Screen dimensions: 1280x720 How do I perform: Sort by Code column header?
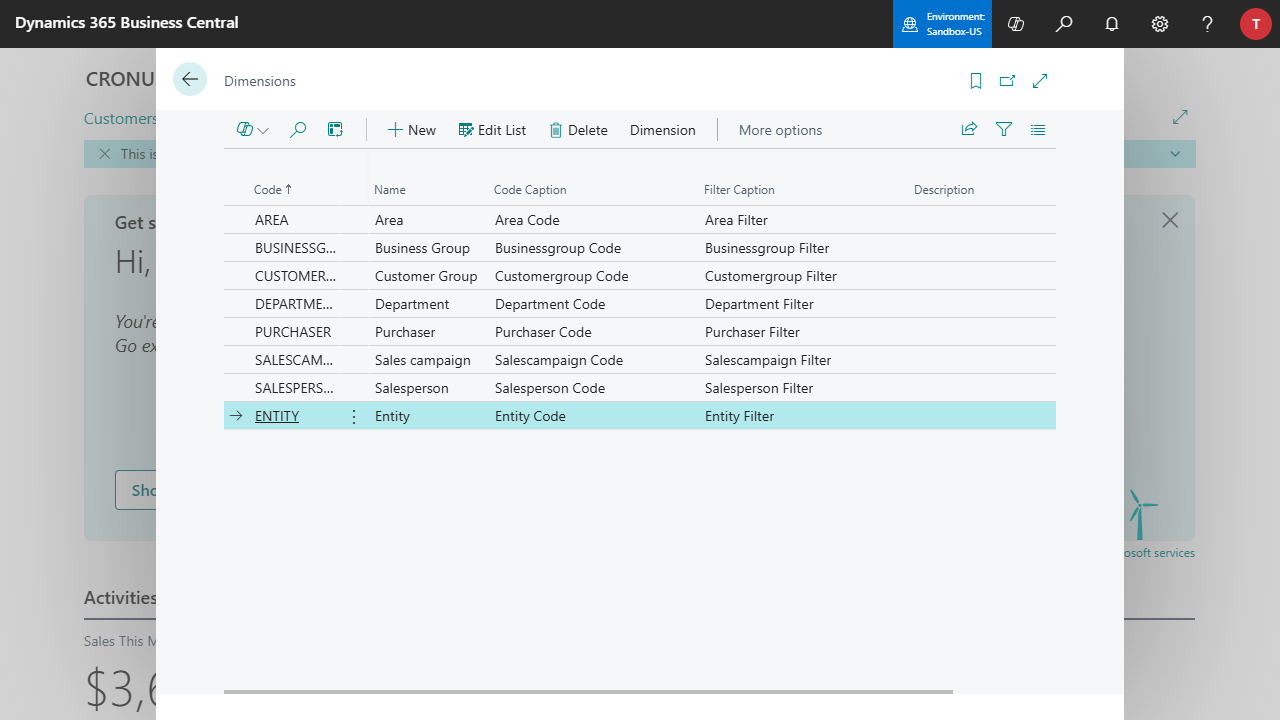tap(273, 190)
